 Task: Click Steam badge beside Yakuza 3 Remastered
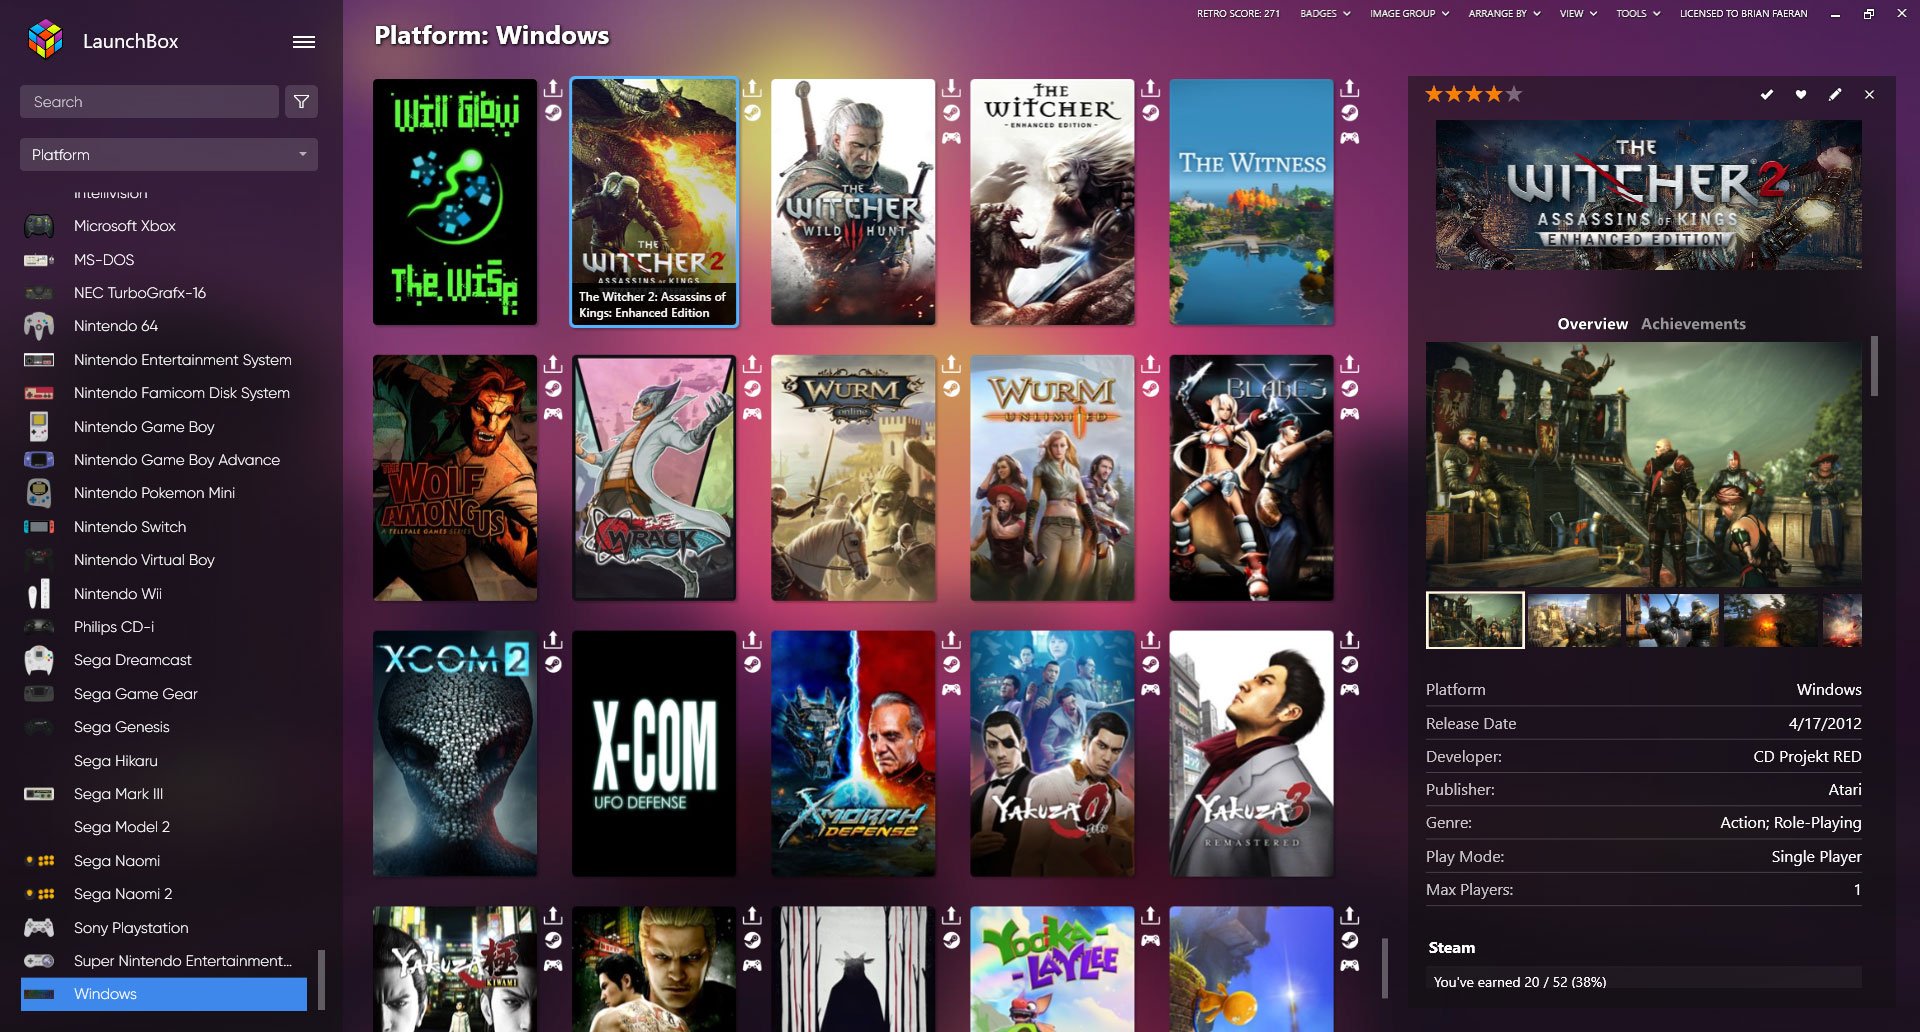click(x=1349, y=665)
